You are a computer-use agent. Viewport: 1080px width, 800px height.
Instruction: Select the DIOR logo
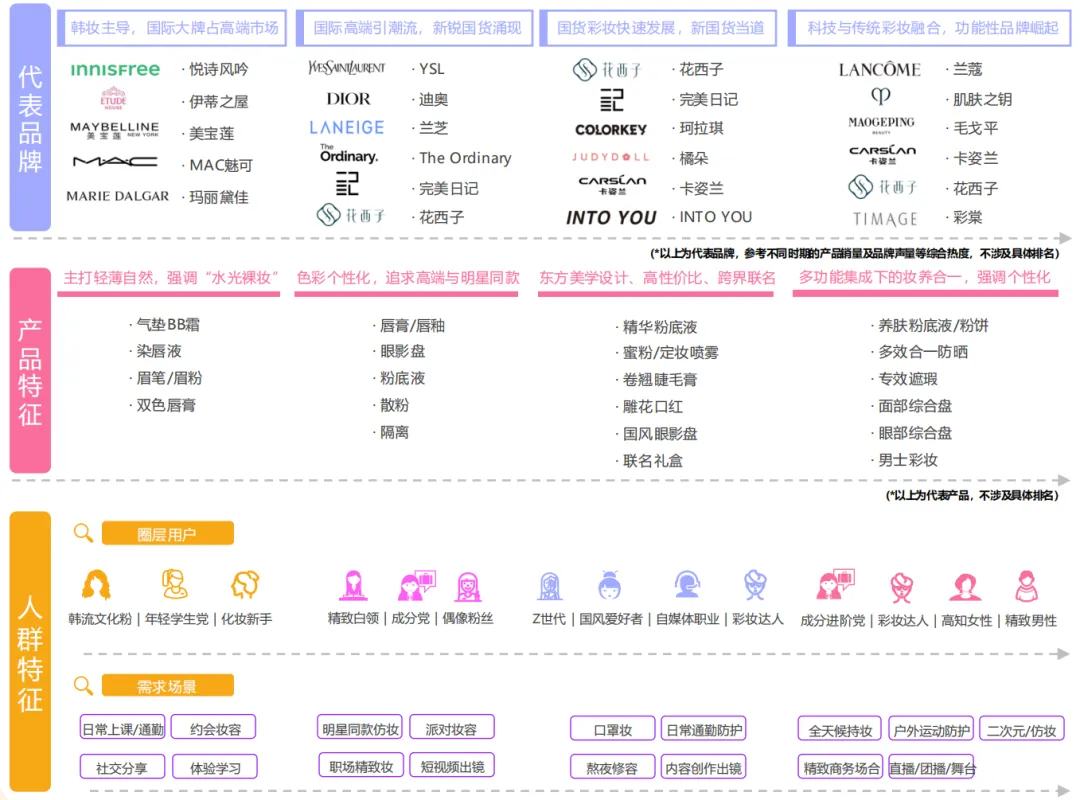348,99
